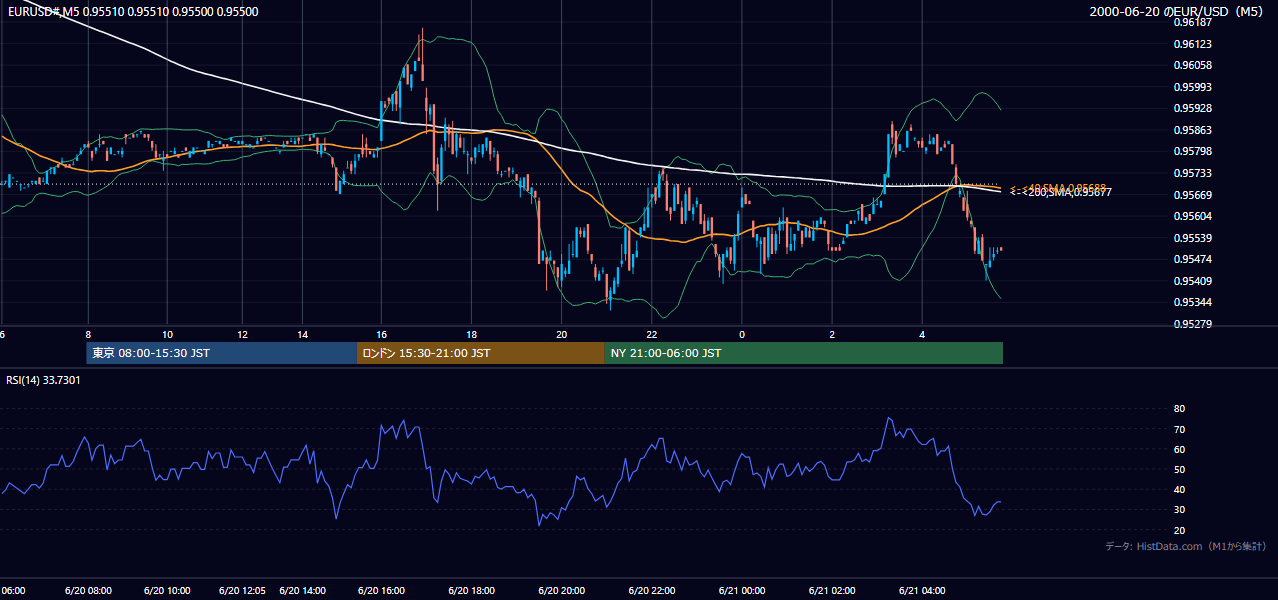
Task: Select the London 15:30-21:00 JST session bar
Action: [480, 353]
